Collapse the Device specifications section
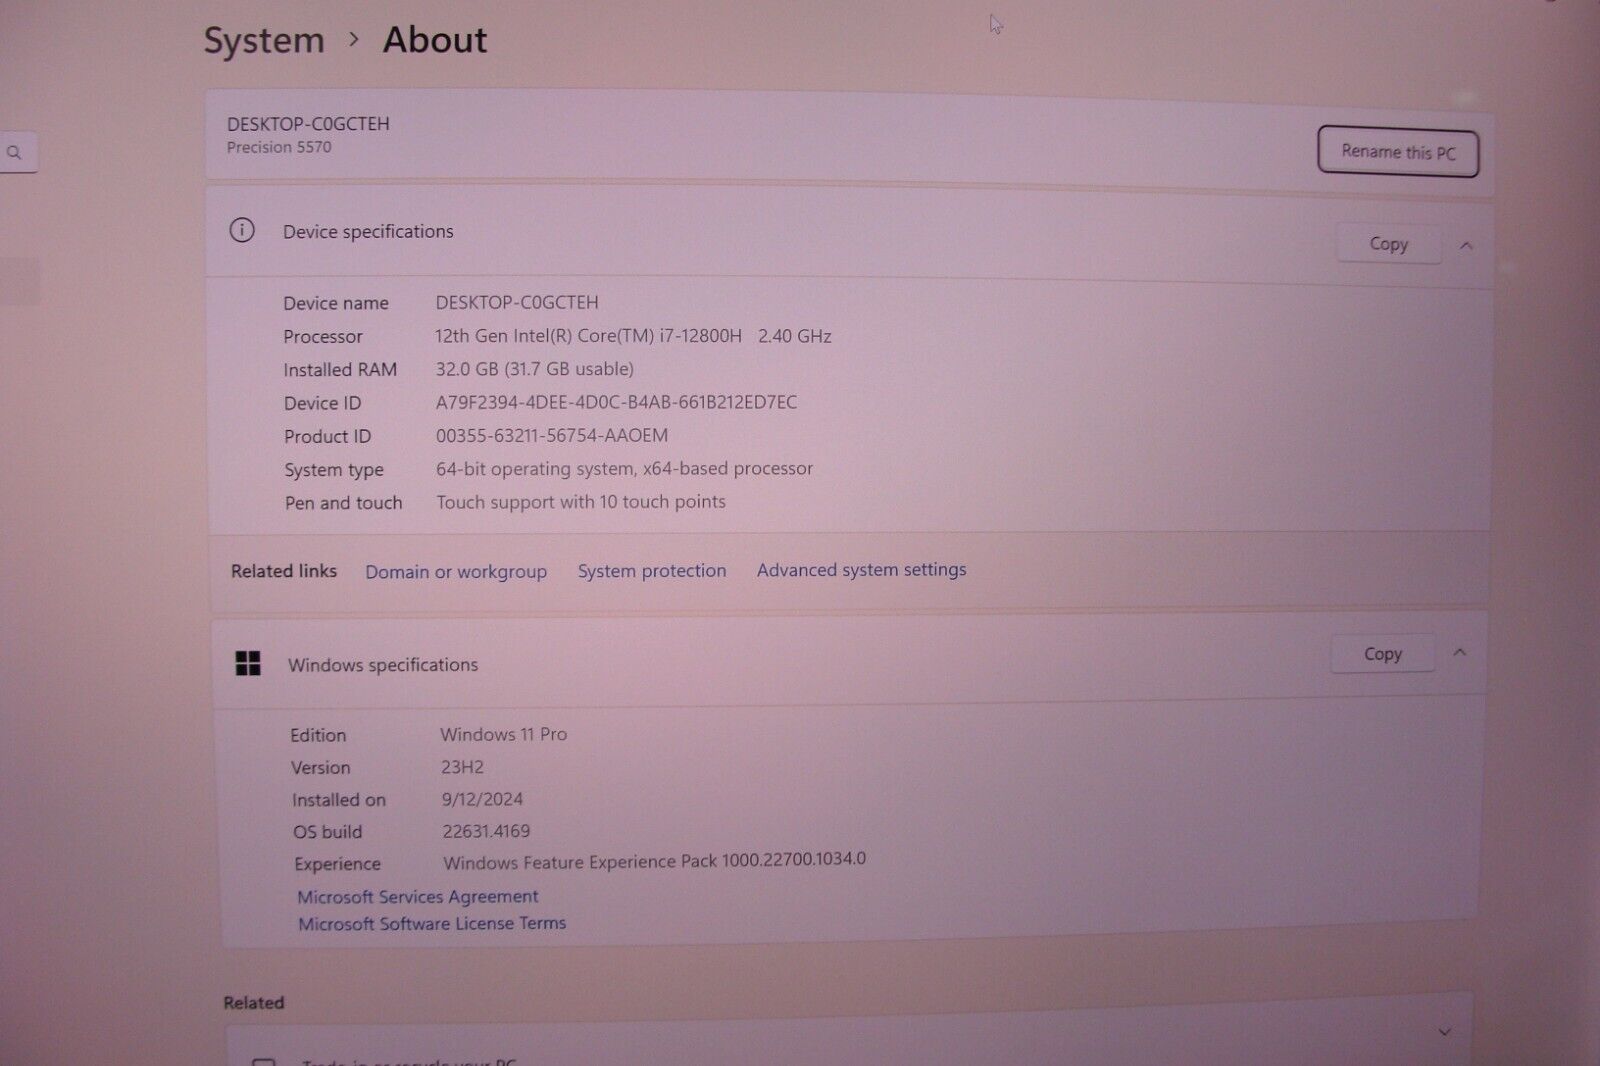The height and width of the screenshot is (1066, 1600). (x=1466, y=245)
